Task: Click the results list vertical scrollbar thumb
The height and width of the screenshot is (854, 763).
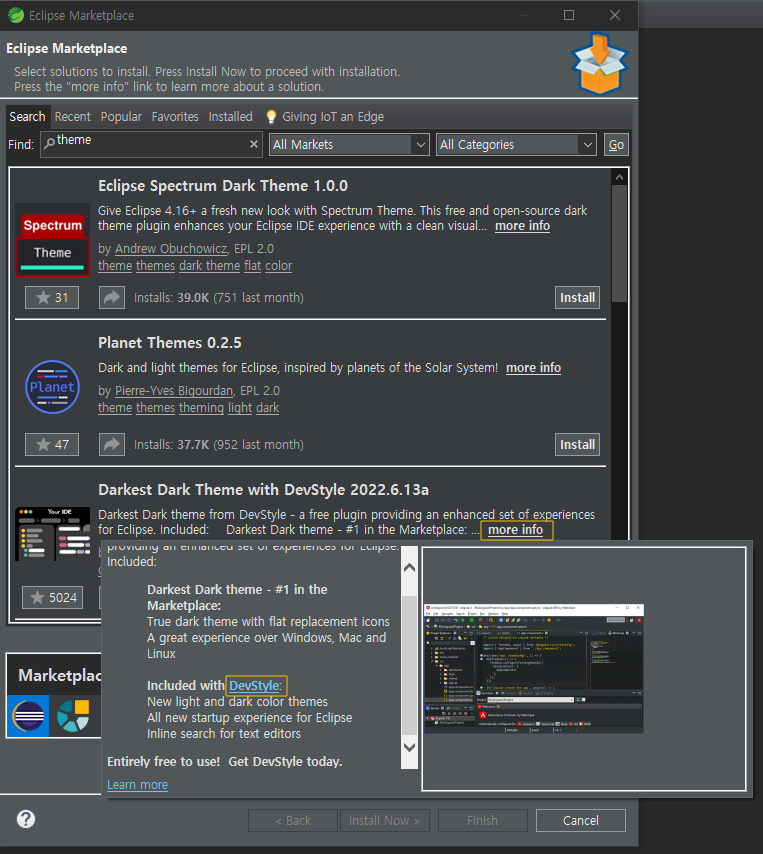Action: pos(619,243)
